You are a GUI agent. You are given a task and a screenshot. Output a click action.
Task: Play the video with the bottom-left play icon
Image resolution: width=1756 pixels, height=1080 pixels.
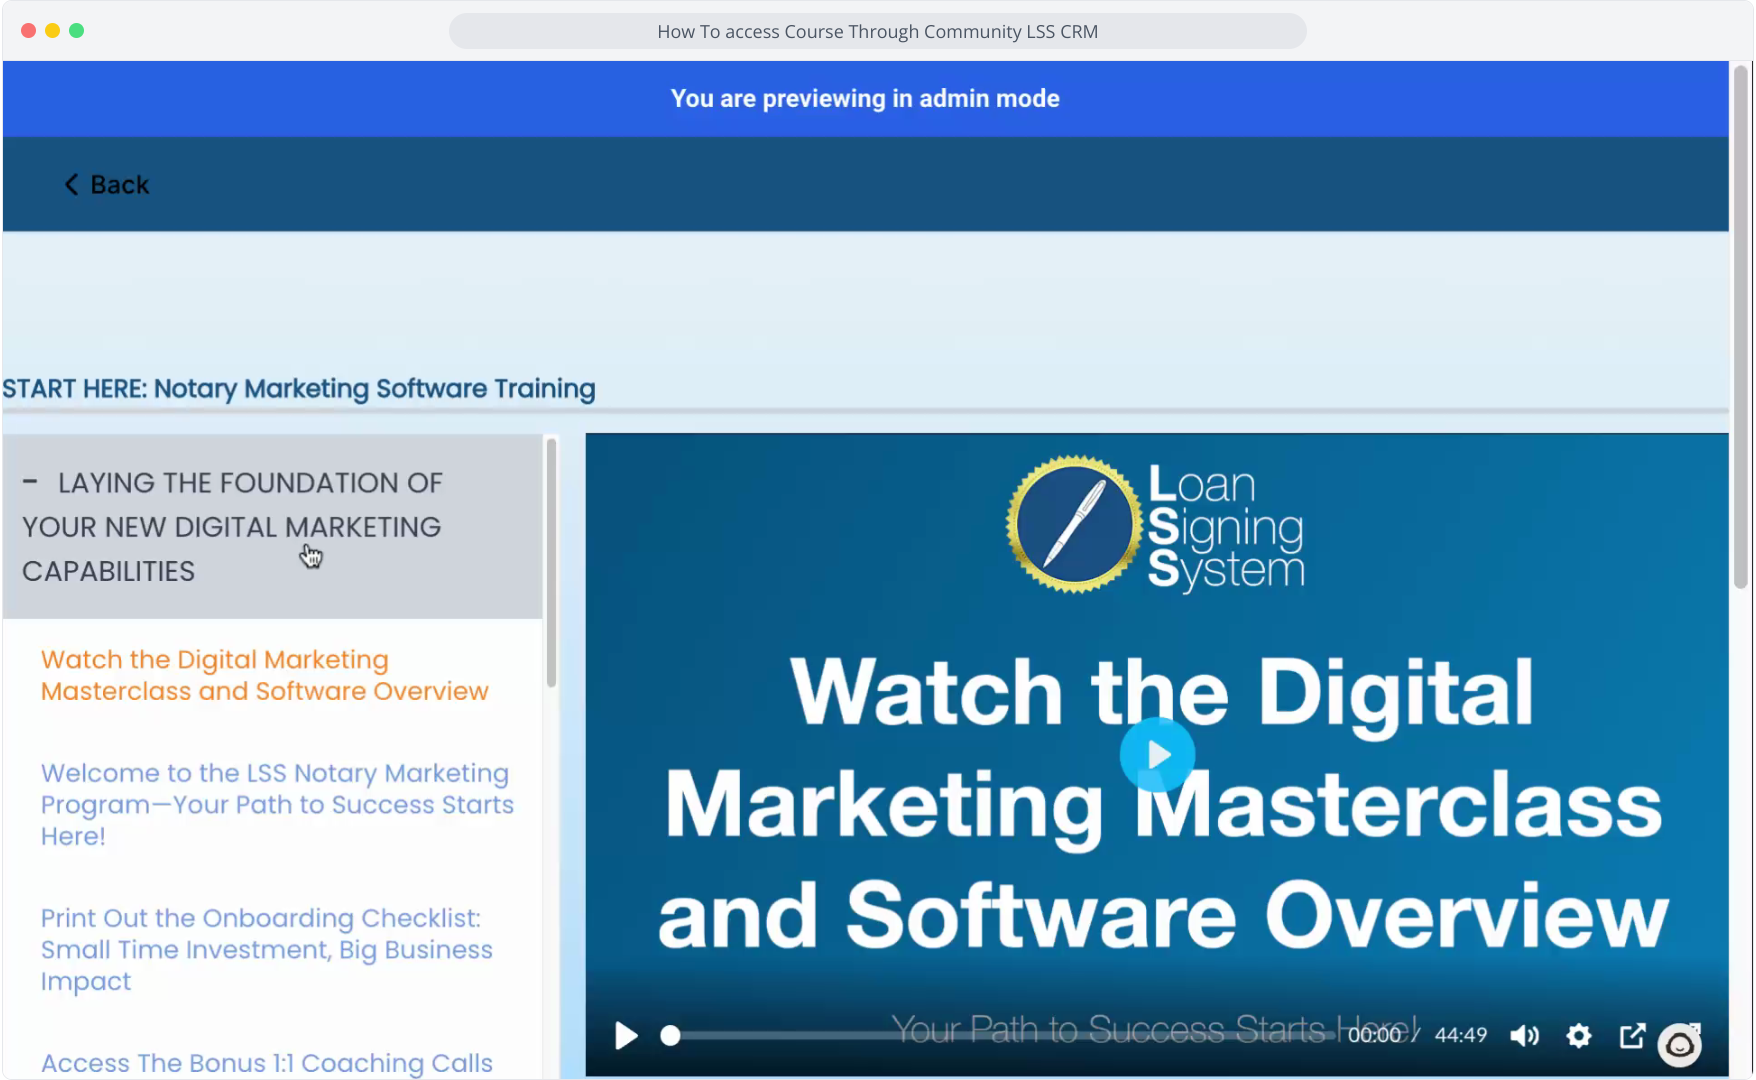click(626, 1035)
